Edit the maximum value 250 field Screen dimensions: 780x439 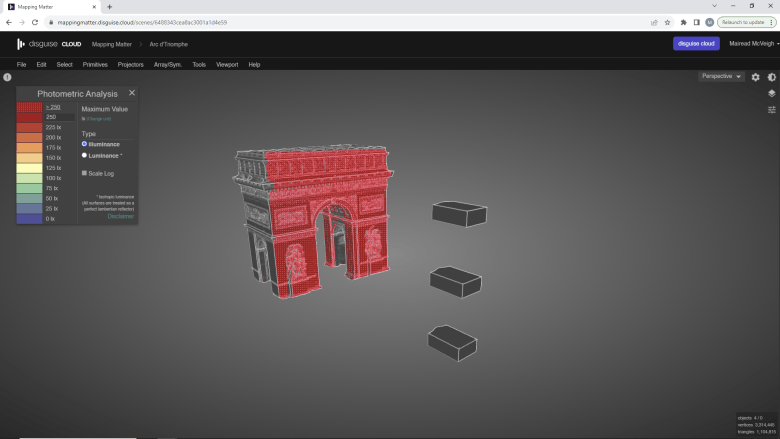[x=60, y=117]
